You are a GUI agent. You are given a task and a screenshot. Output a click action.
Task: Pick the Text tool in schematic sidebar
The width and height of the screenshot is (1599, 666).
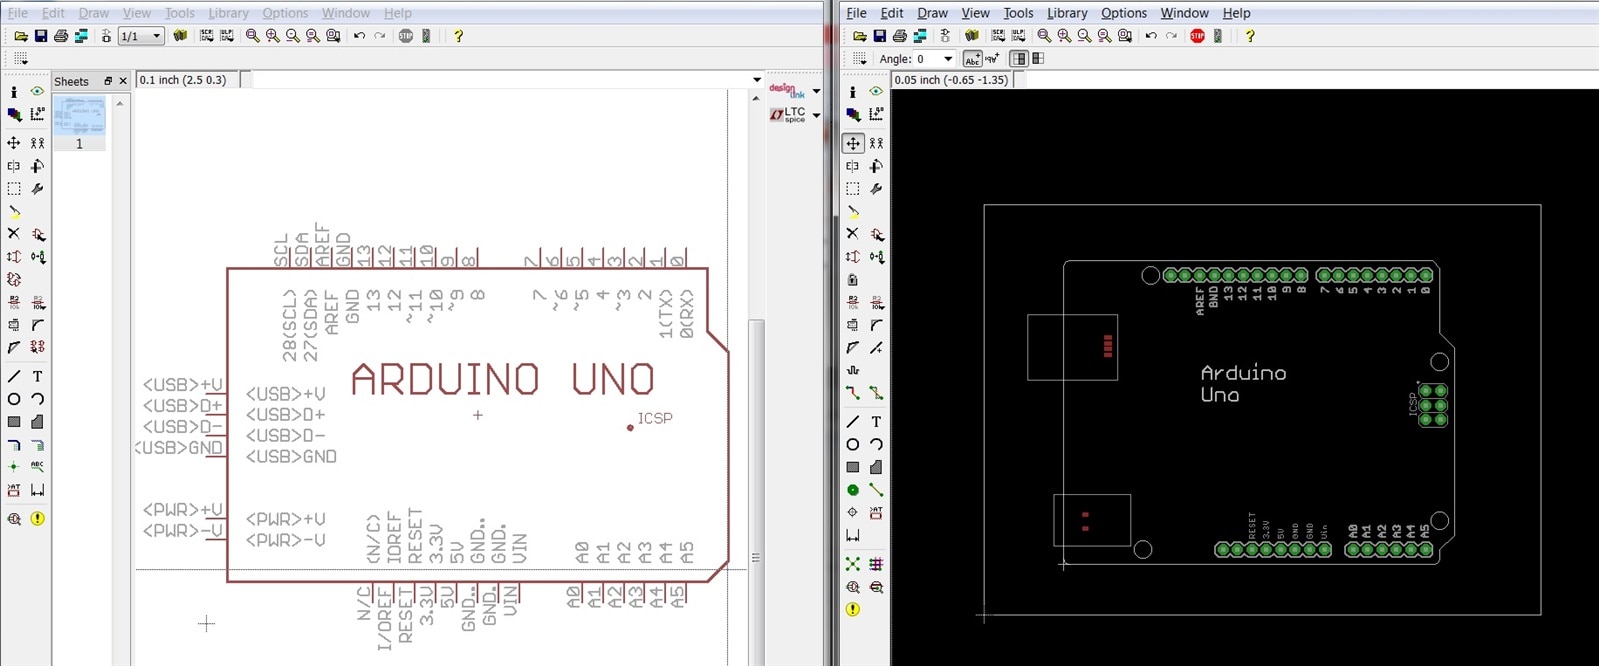pyautogui.click(x=37, y=377)
